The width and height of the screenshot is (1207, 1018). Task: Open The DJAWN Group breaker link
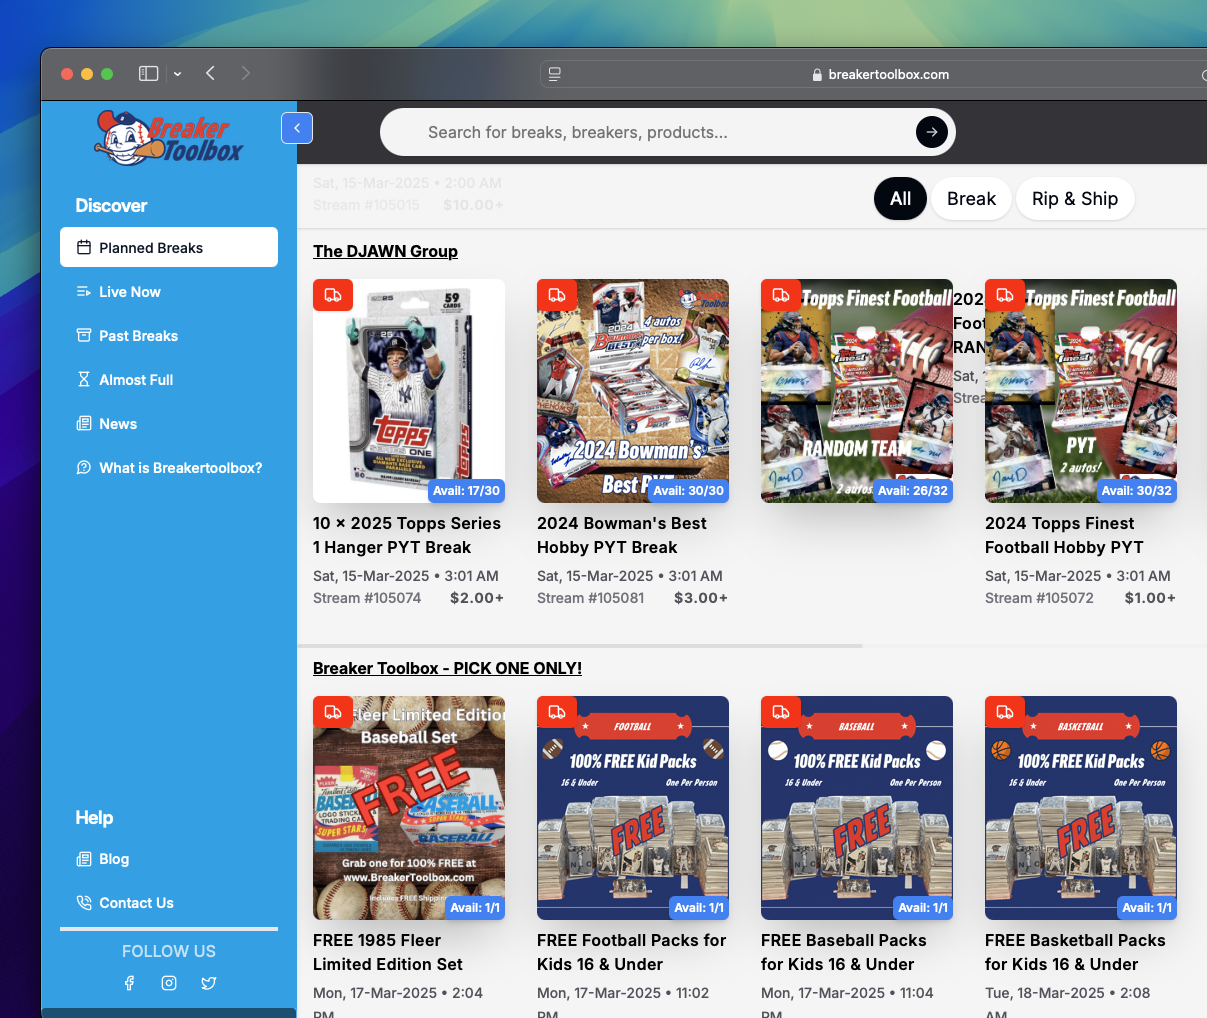tap(385, 251)
